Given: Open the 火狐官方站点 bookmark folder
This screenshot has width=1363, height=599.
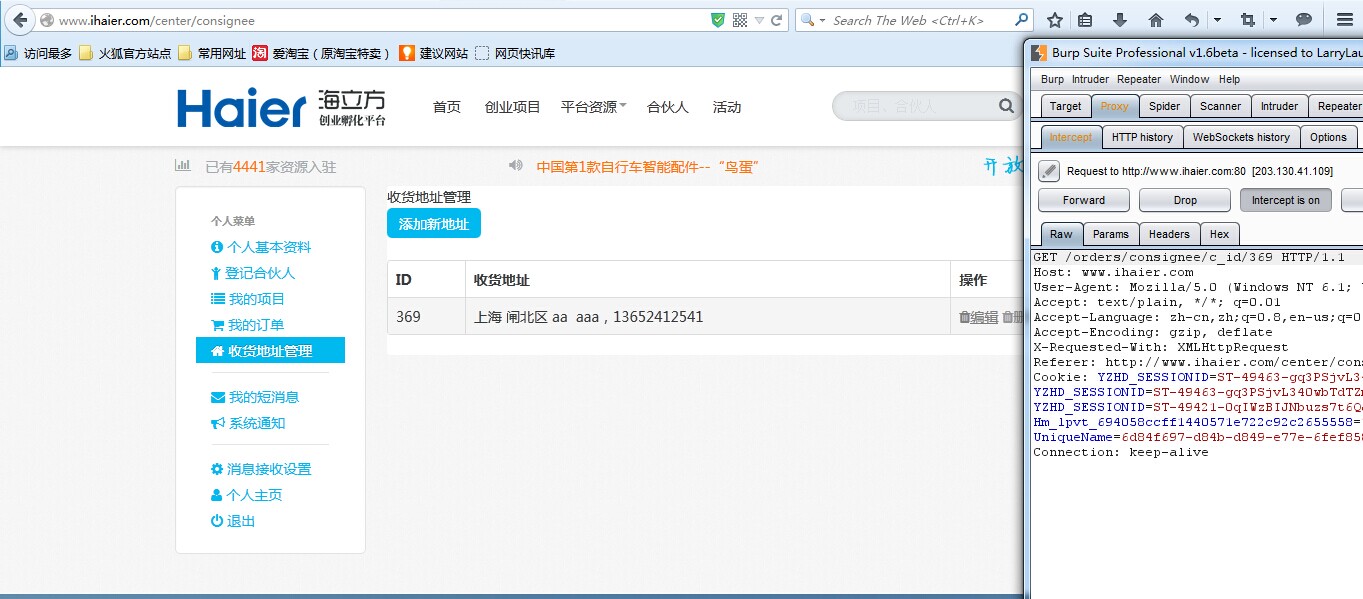Looking at the screenshot, I should click(x=125, y=53).
